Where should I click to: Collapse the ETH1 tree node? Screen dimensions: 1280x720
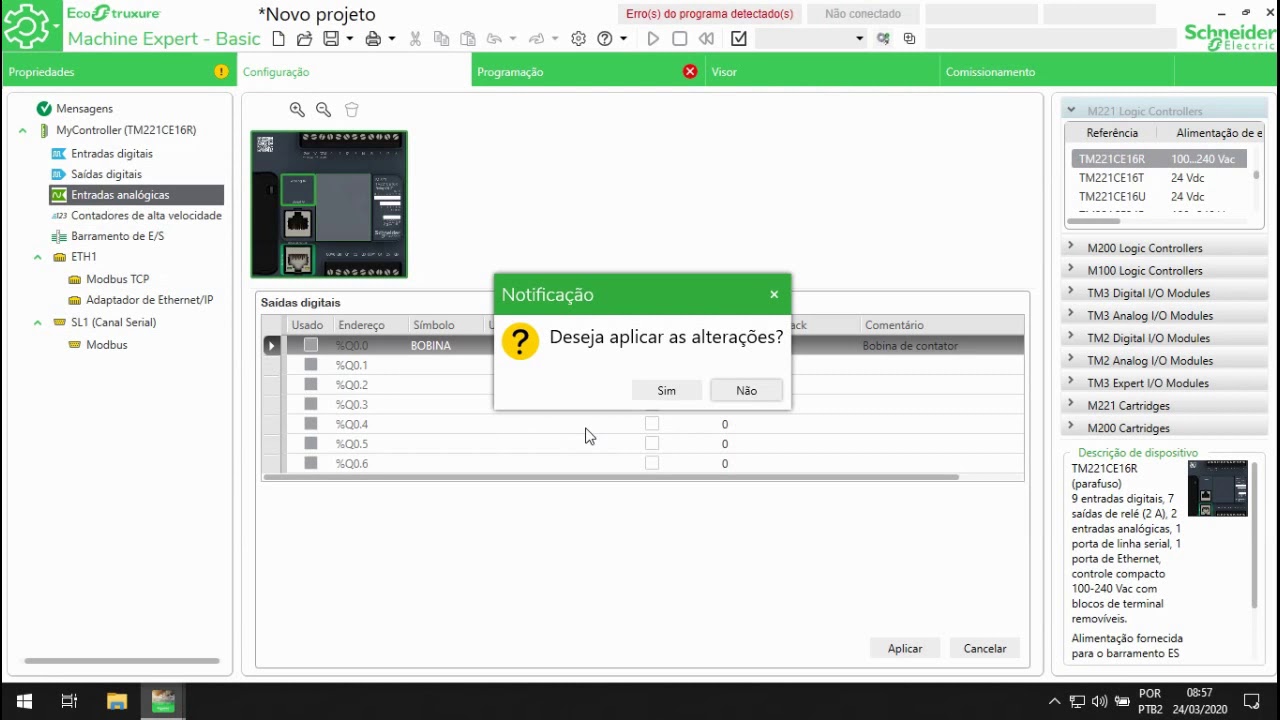(x=38, y=257)
